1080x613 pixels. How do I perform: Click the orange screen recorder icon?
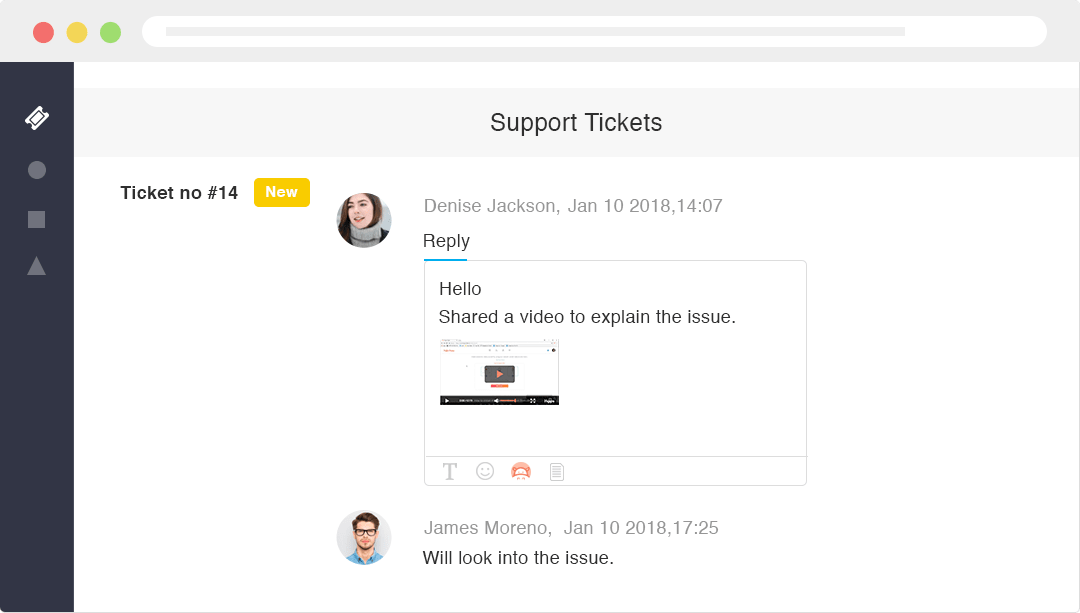point(521,471)
